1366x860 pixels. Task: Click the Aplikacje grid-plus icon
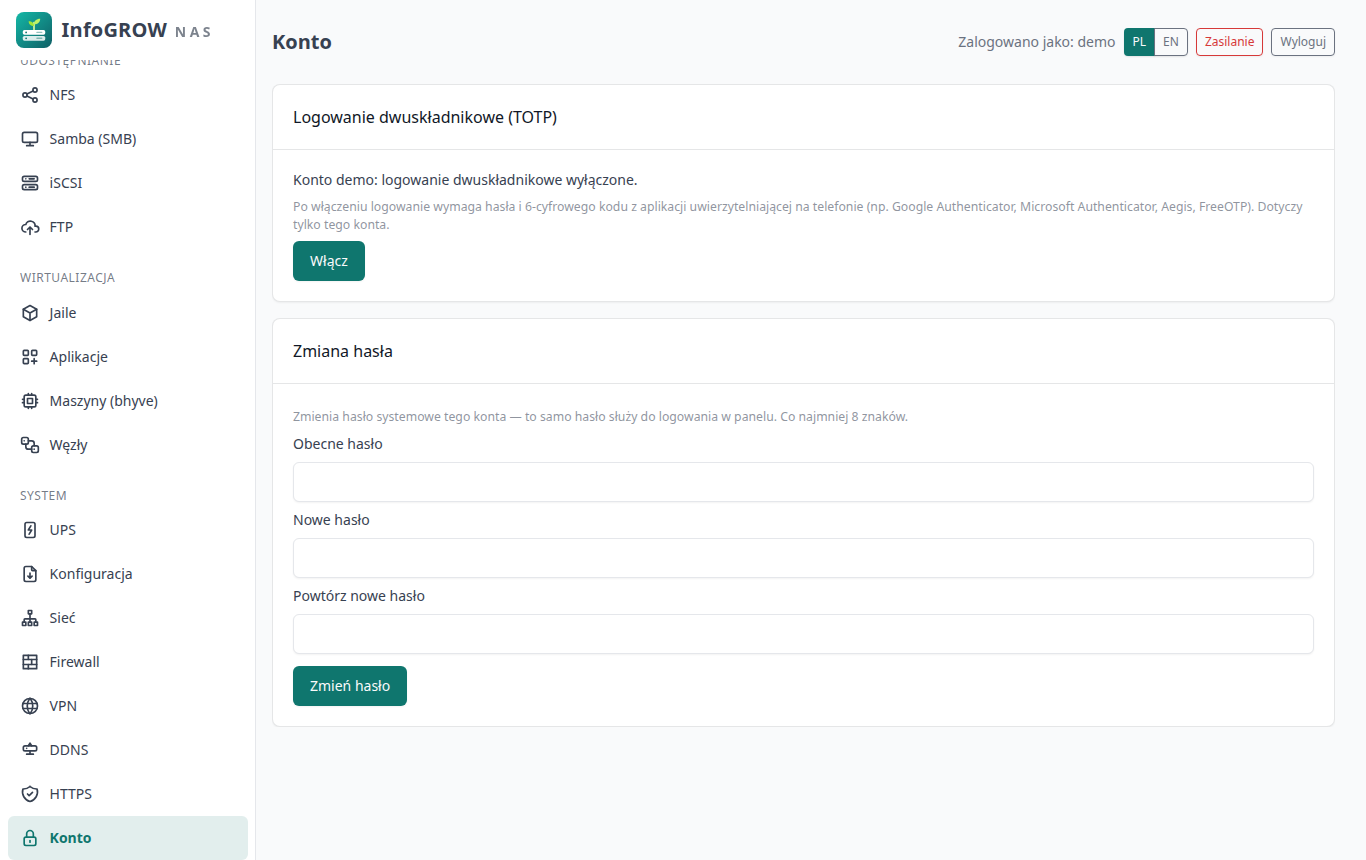[30, 357]
